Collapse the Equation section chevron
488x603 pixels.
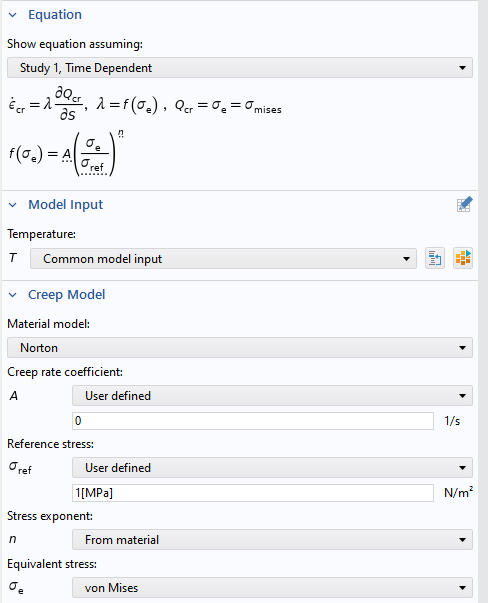pyautogui.click(x=13, y=15)
